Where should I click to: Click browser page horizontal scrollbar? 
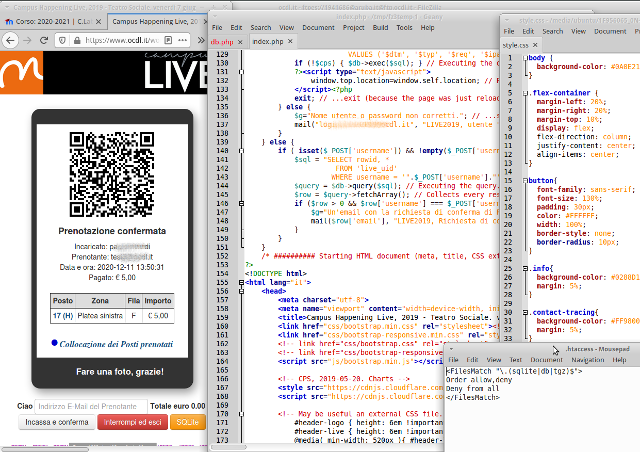click(x=44, y=449)
